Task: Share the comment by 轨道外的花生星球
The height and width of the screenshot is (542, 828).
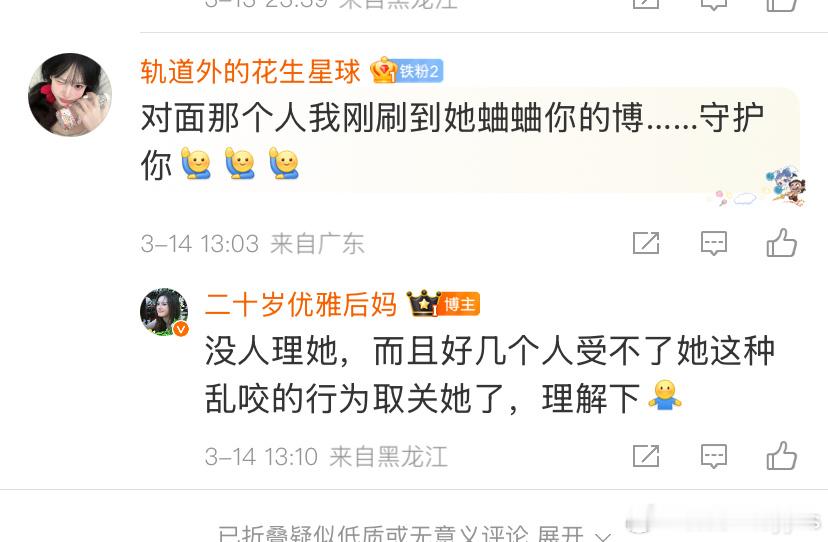Action: (x=646, y=244)
